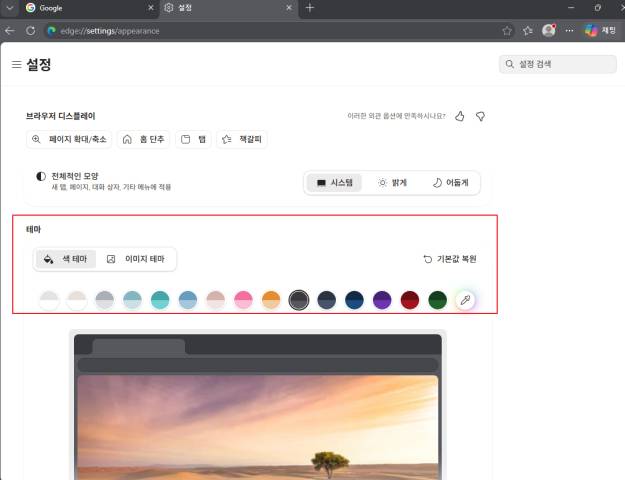Pick the purple theme swatch
This screenshot has height=480, width=625.
click(x=382, y=300)
